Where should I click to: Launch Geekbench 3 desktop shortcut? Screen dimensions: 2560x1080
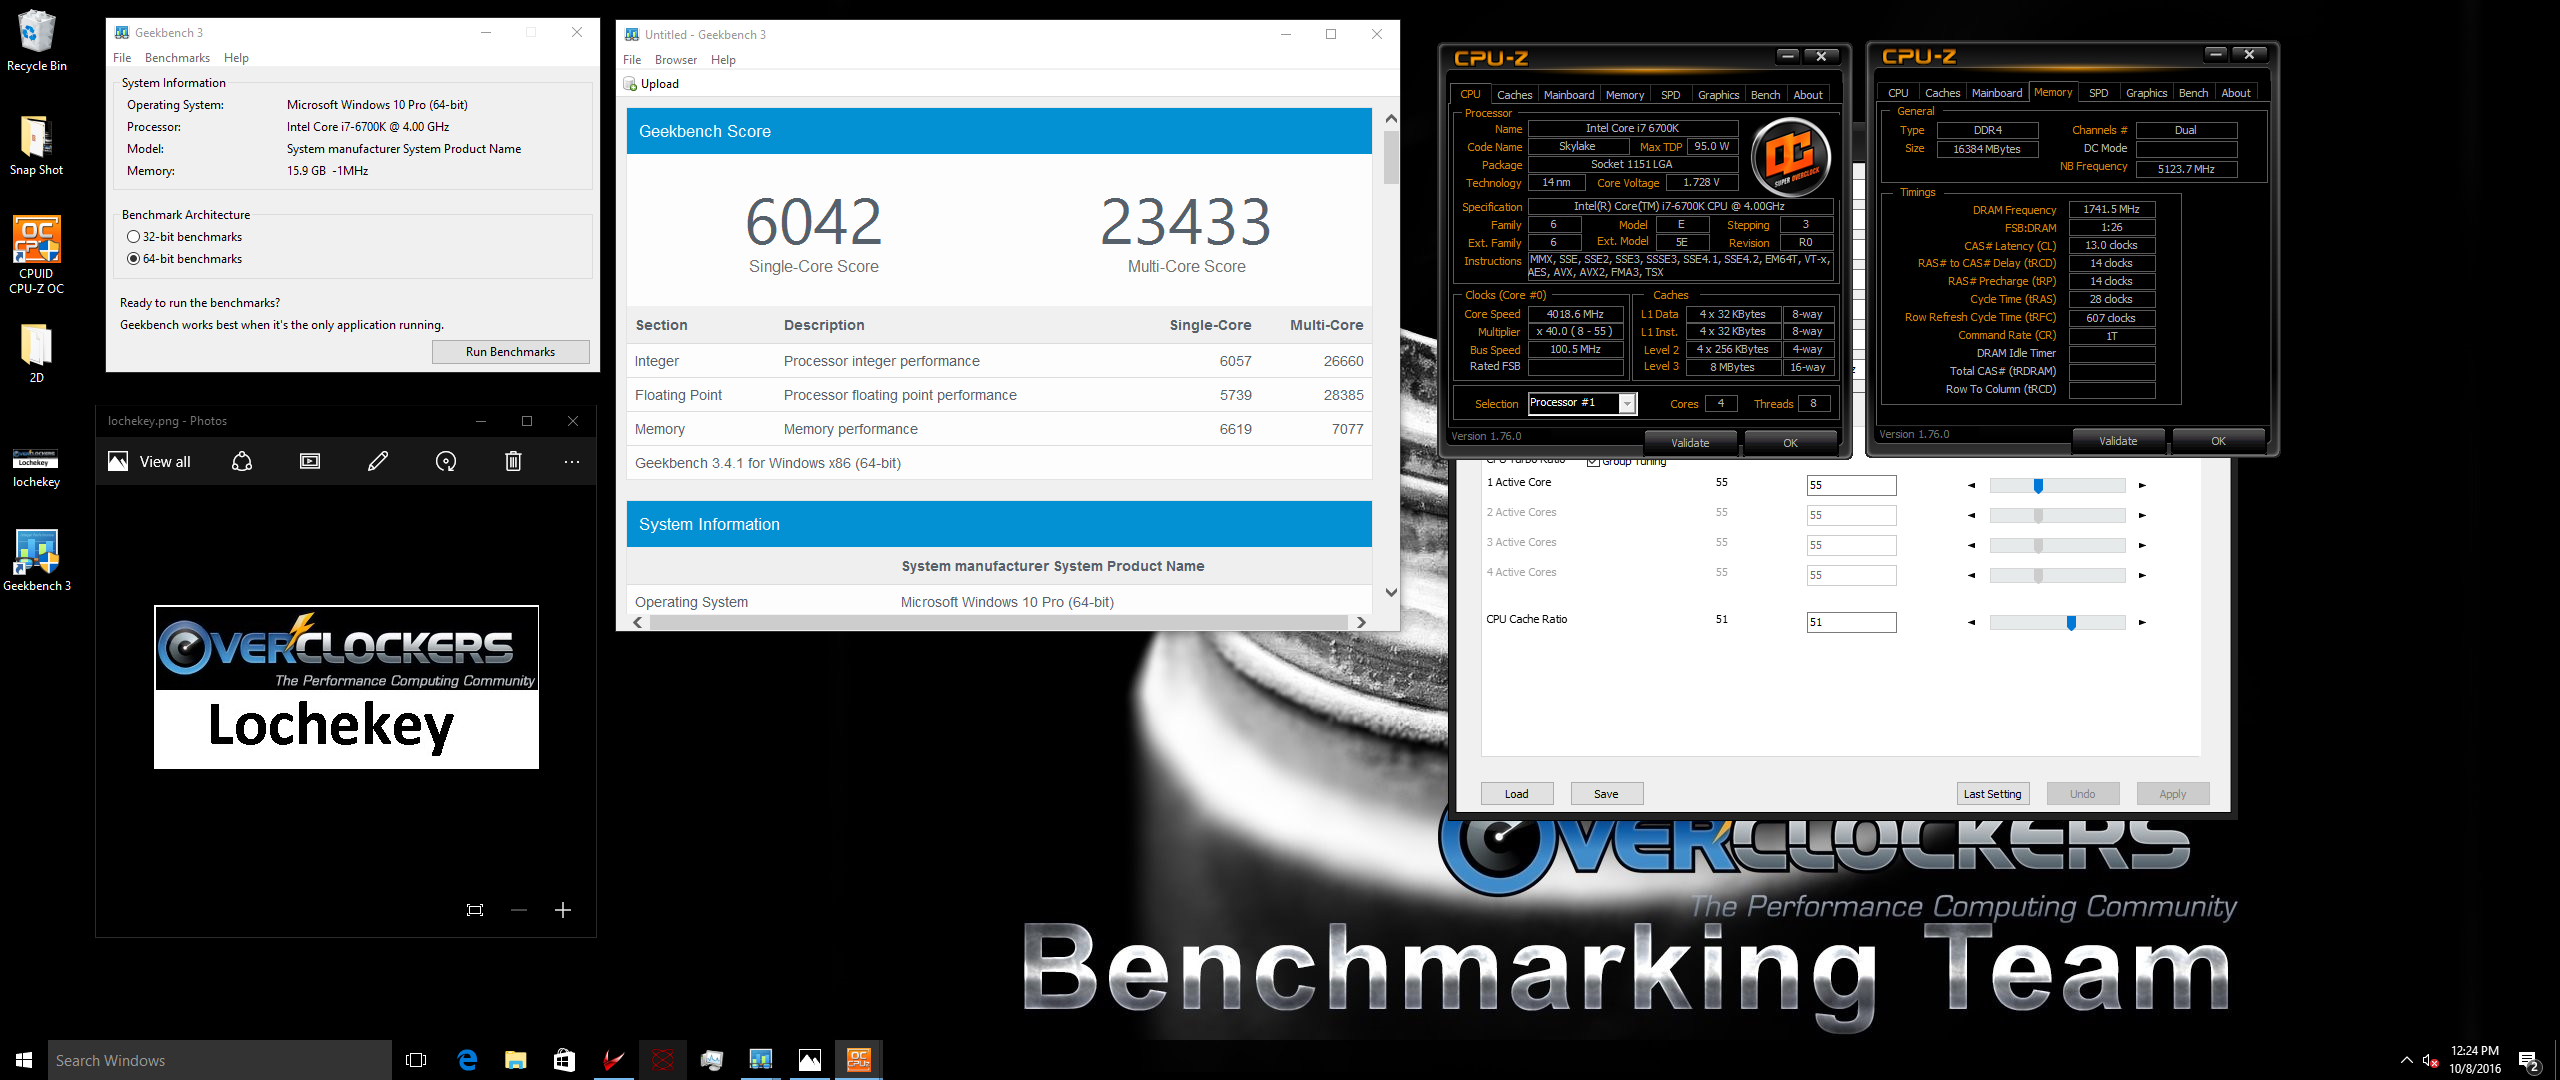click(x=36, y=560)
